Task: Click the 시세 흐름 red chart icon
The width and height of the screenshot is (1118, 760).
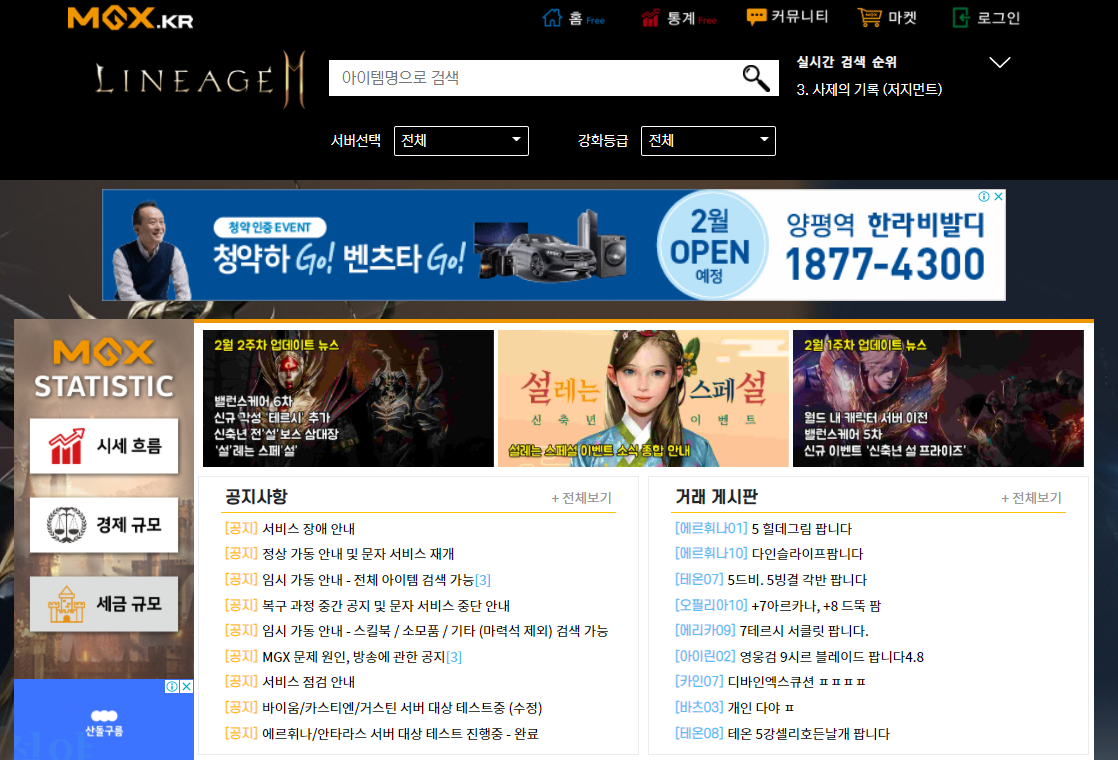Action: point(66,446)
